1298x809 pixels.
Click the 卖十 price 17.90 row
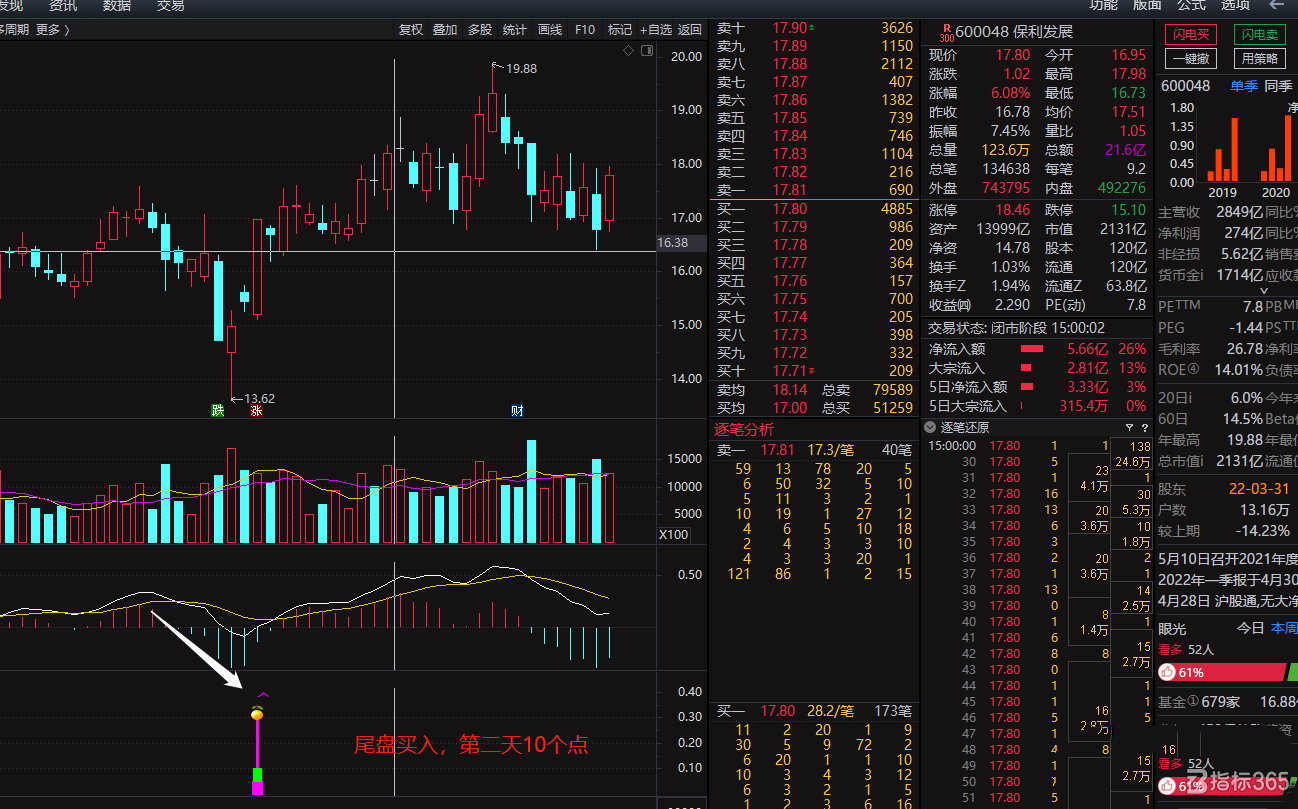pyautogui.click(x=815, y=28)
